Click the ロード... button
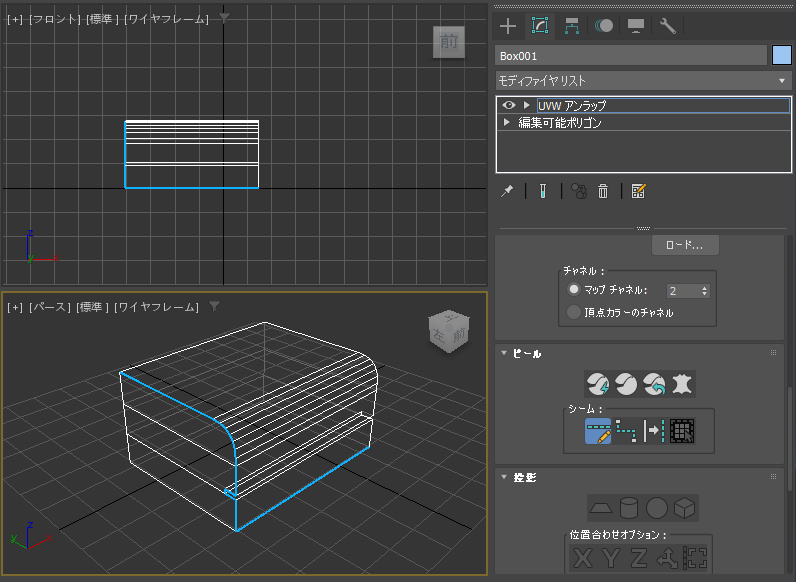 [x=684, y=245]
